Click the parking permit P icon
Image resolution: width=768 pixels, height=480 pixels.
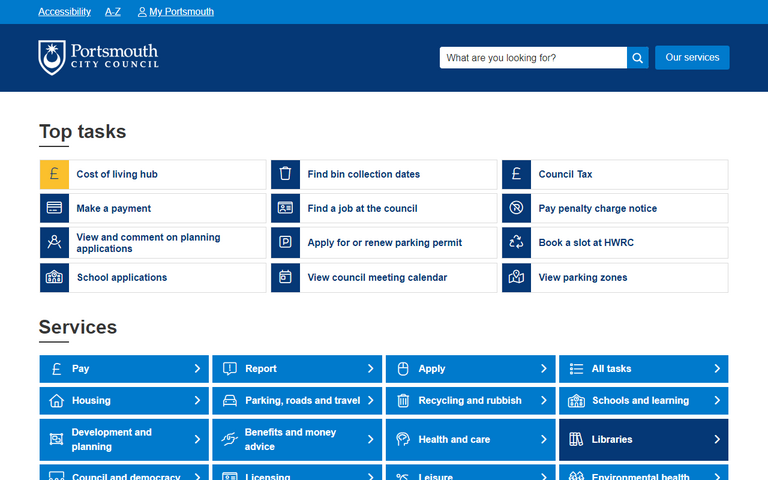(x=285, y=243)
